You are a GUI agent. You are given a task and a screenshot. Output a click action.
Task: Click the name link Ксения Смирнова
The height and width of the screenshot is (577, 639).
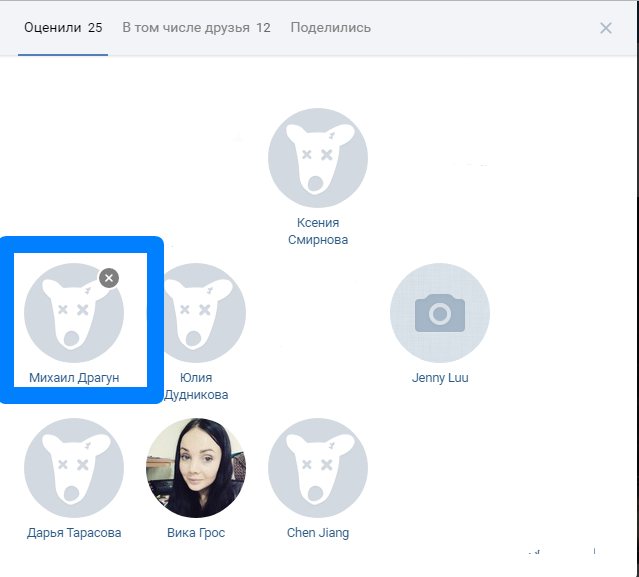pyautogui.click(x=318, y=231)
